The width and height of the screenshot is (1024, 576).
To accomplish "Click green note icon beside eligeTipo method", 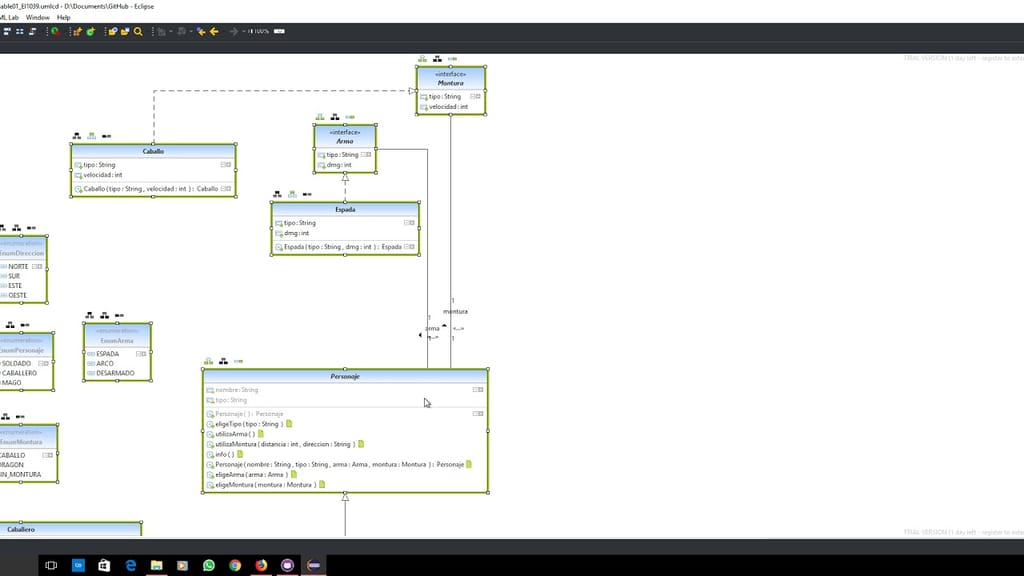I will tap(289, 424).
